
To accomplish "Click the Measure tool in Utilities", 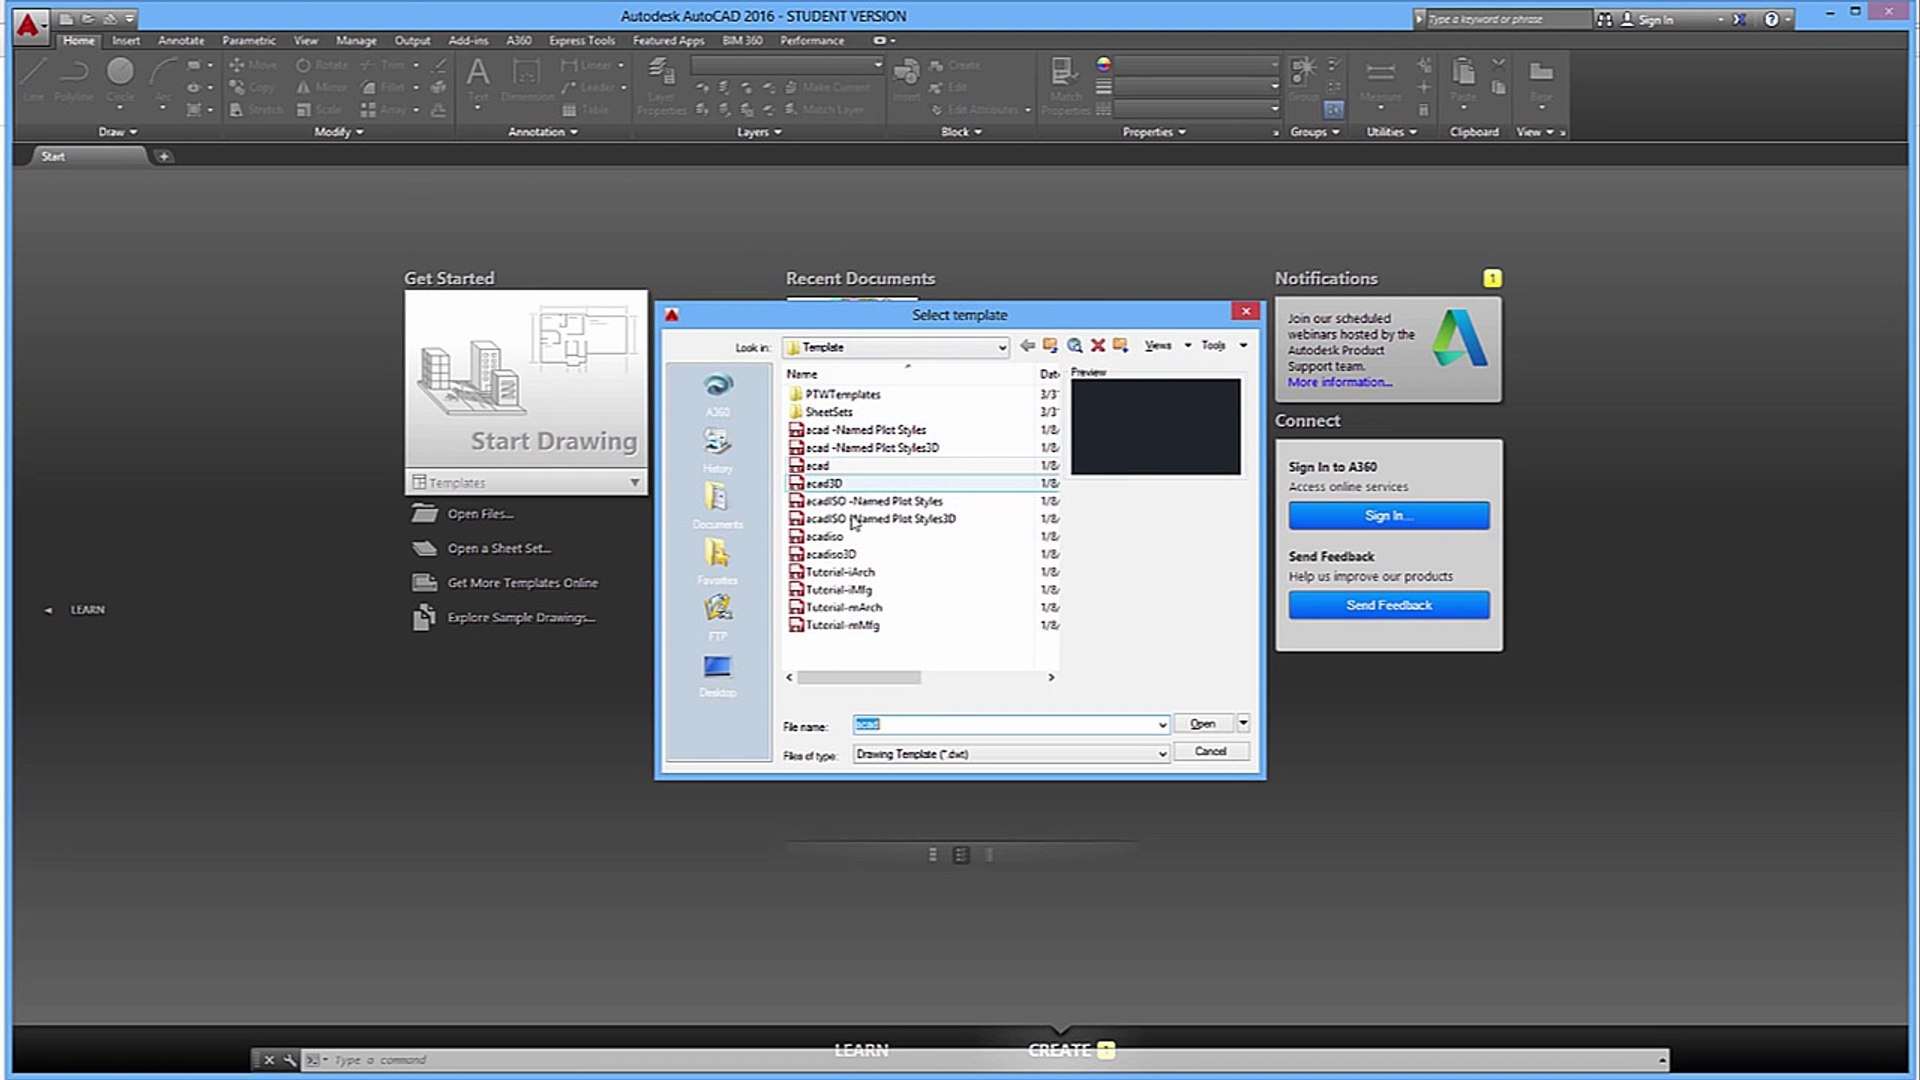I will pyautogui.click(x=1380, y=79).
